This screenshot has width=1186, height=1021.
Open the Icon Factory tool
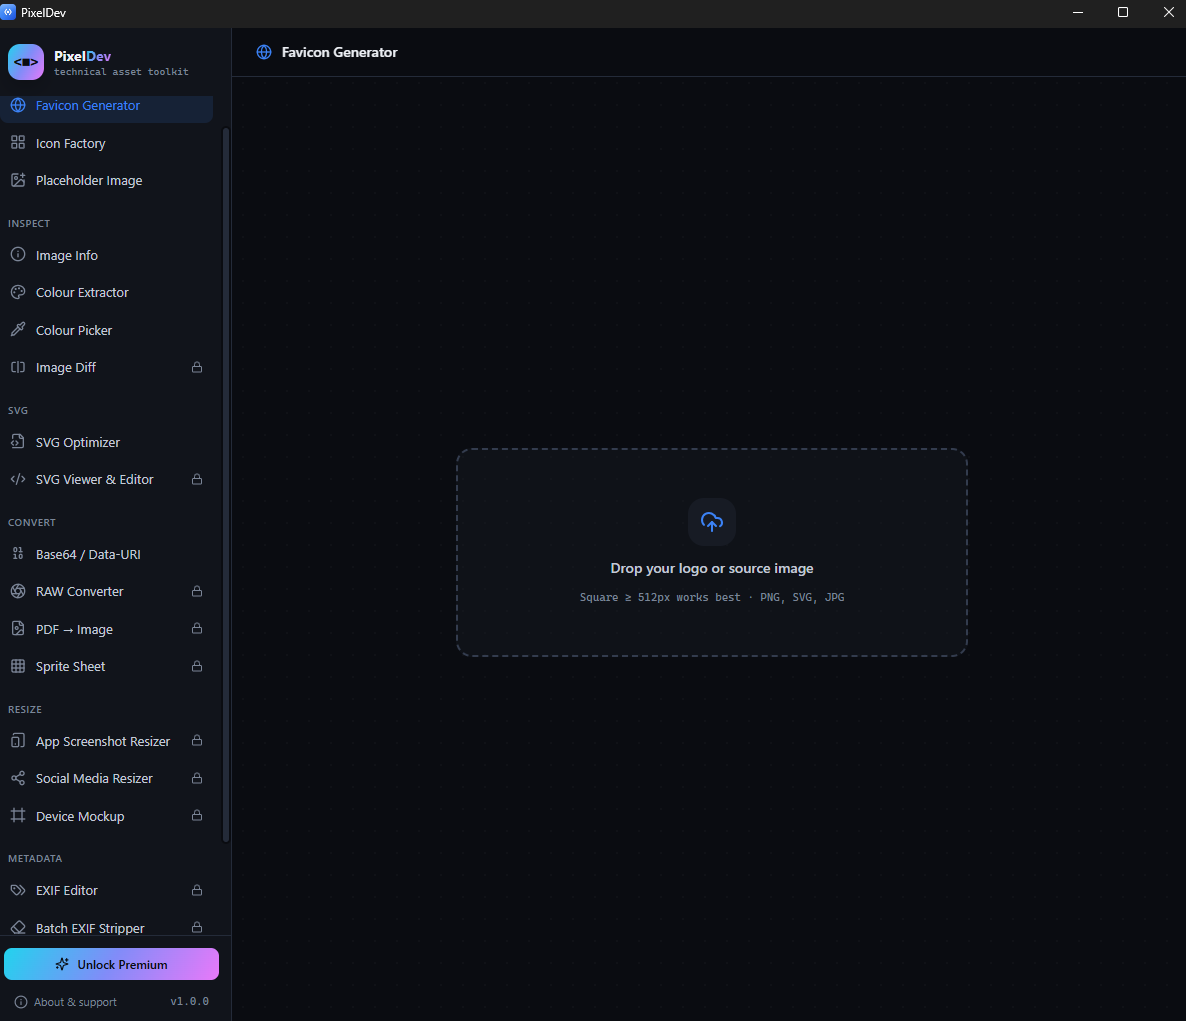pos(107,143)
